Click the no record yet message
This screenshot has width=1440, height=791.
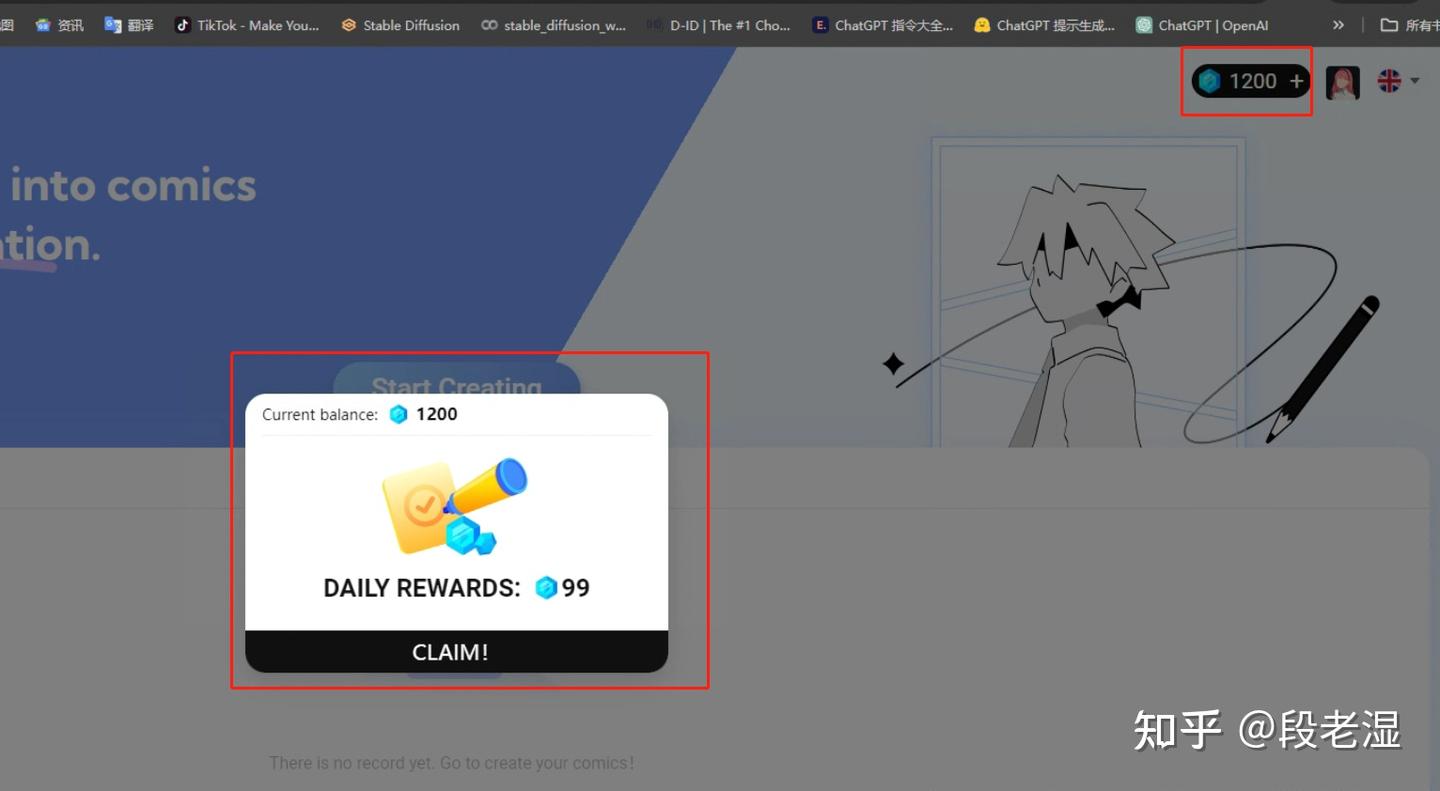(451, 763)
